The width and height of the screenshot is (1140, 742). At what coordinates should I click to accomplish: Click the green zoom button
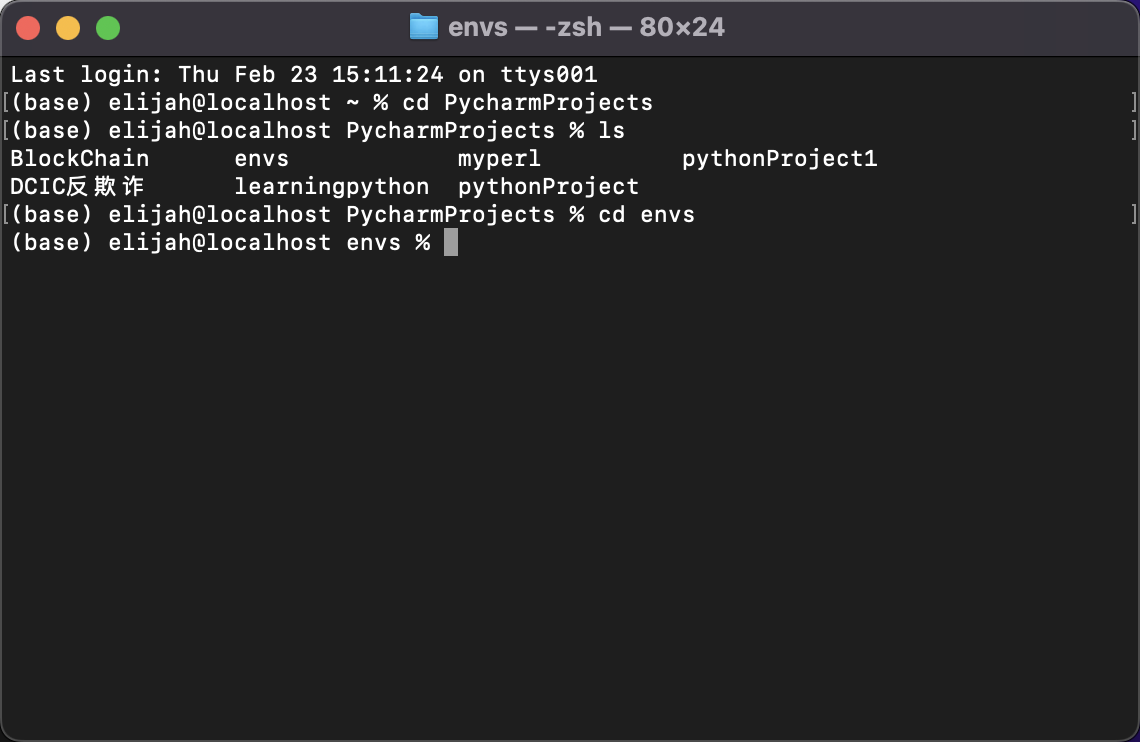coord(106,29)
